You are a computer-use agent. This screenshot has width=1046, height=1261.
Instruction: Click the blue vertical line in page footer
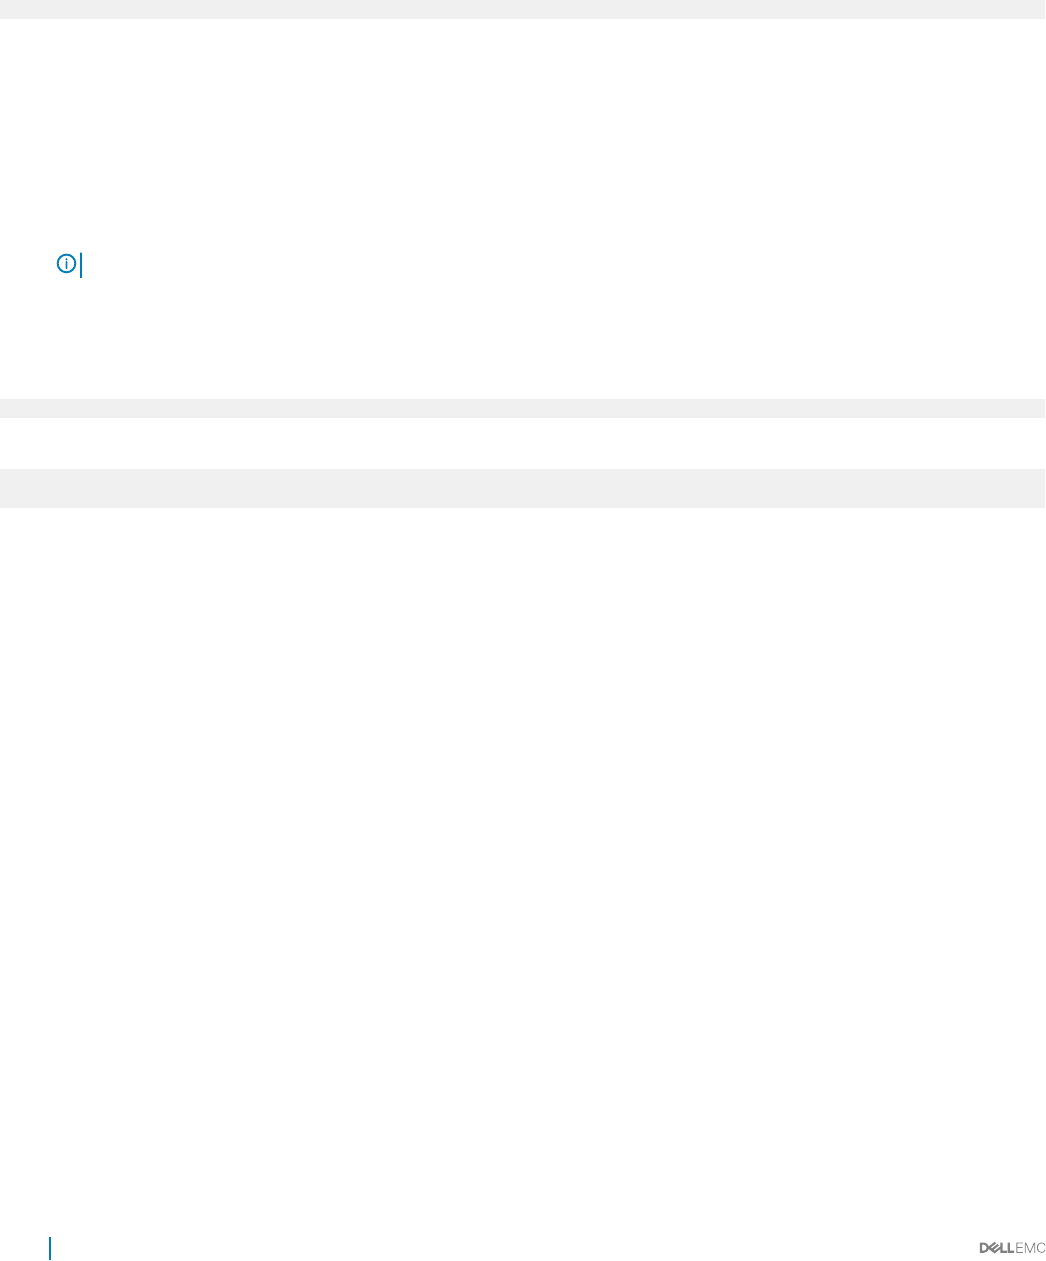tap(50, 1247)
